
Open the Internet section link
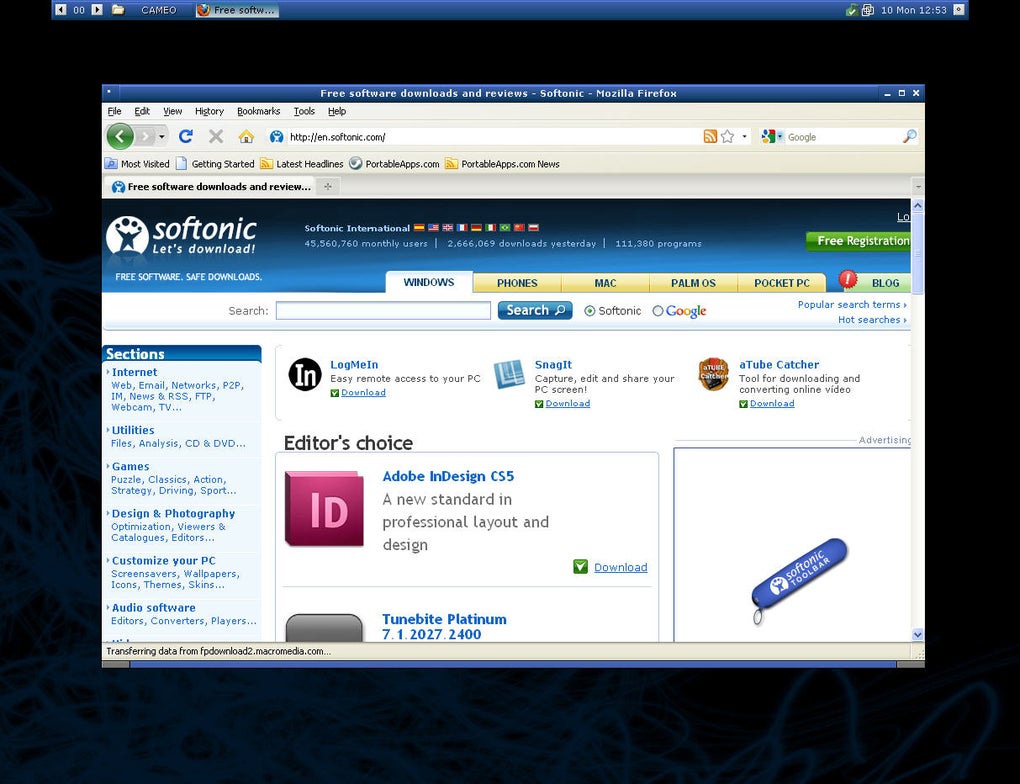point(135,372)
